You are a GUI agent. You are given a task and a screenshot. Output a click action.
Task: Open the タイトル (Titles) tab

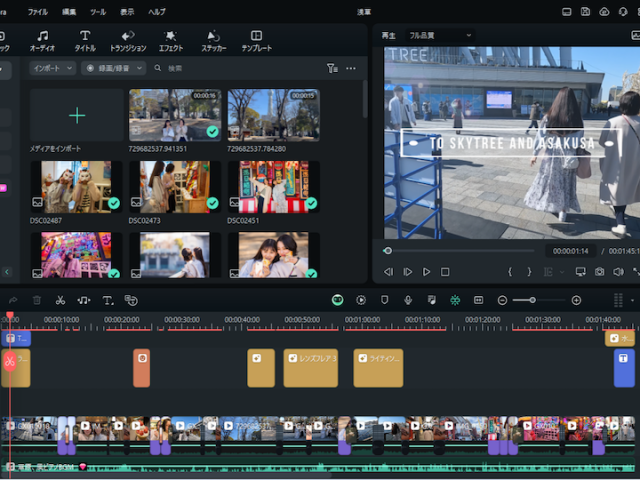(85, 40)
